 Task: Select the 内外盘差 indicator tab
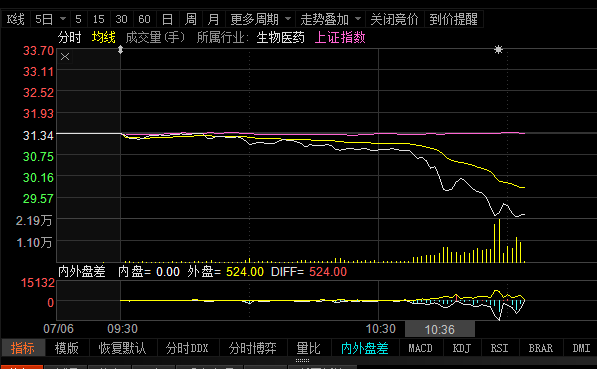(x=365, y=348)
